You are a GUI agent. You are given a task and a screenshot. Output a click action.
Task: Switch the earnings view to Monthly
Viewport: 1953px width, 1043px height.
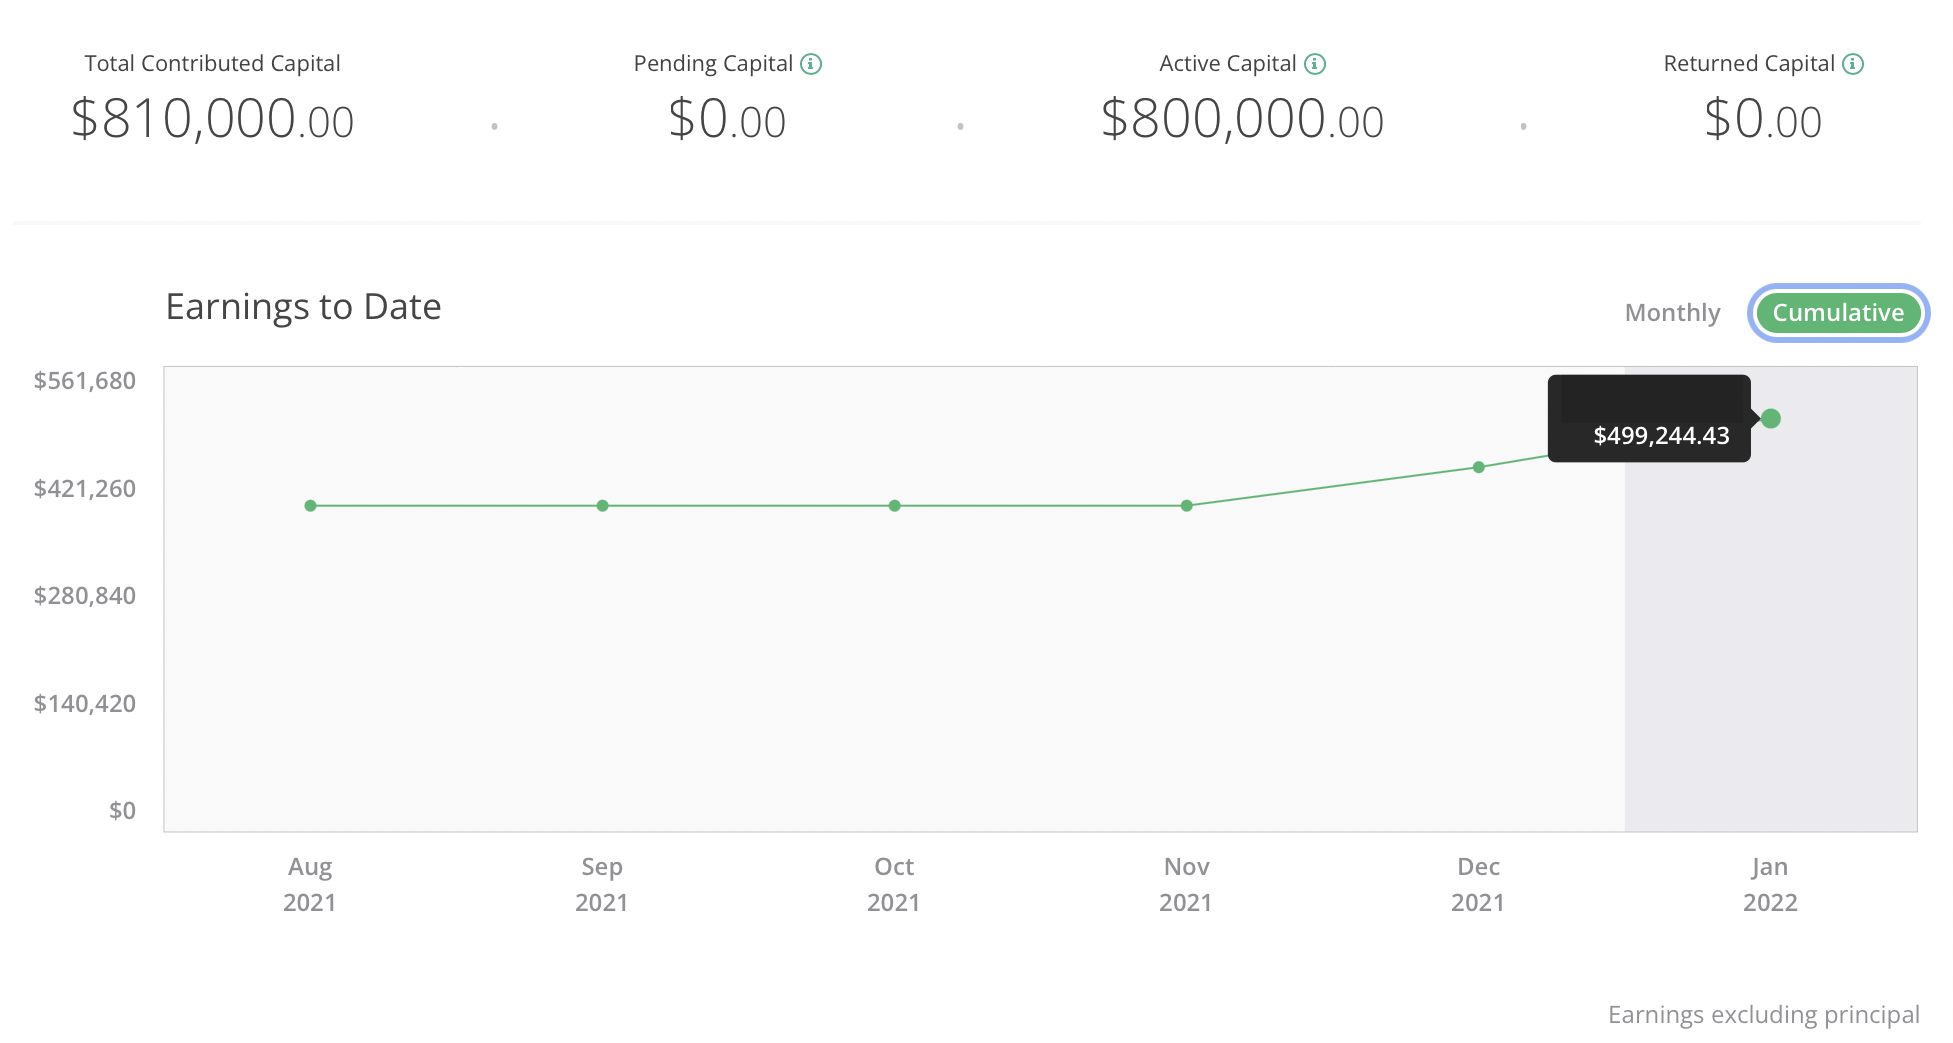click(x=1671, y=312)
